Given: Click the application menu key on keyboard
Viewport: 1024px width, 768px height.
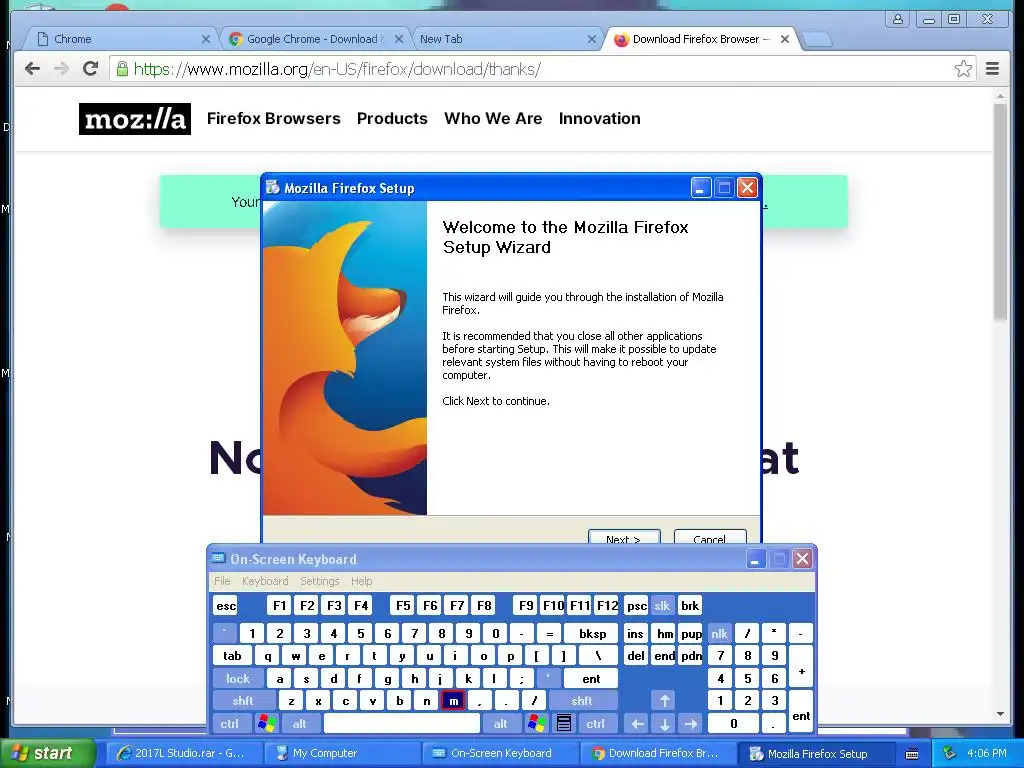Looking at the screenshot, I should click(564, 723).
